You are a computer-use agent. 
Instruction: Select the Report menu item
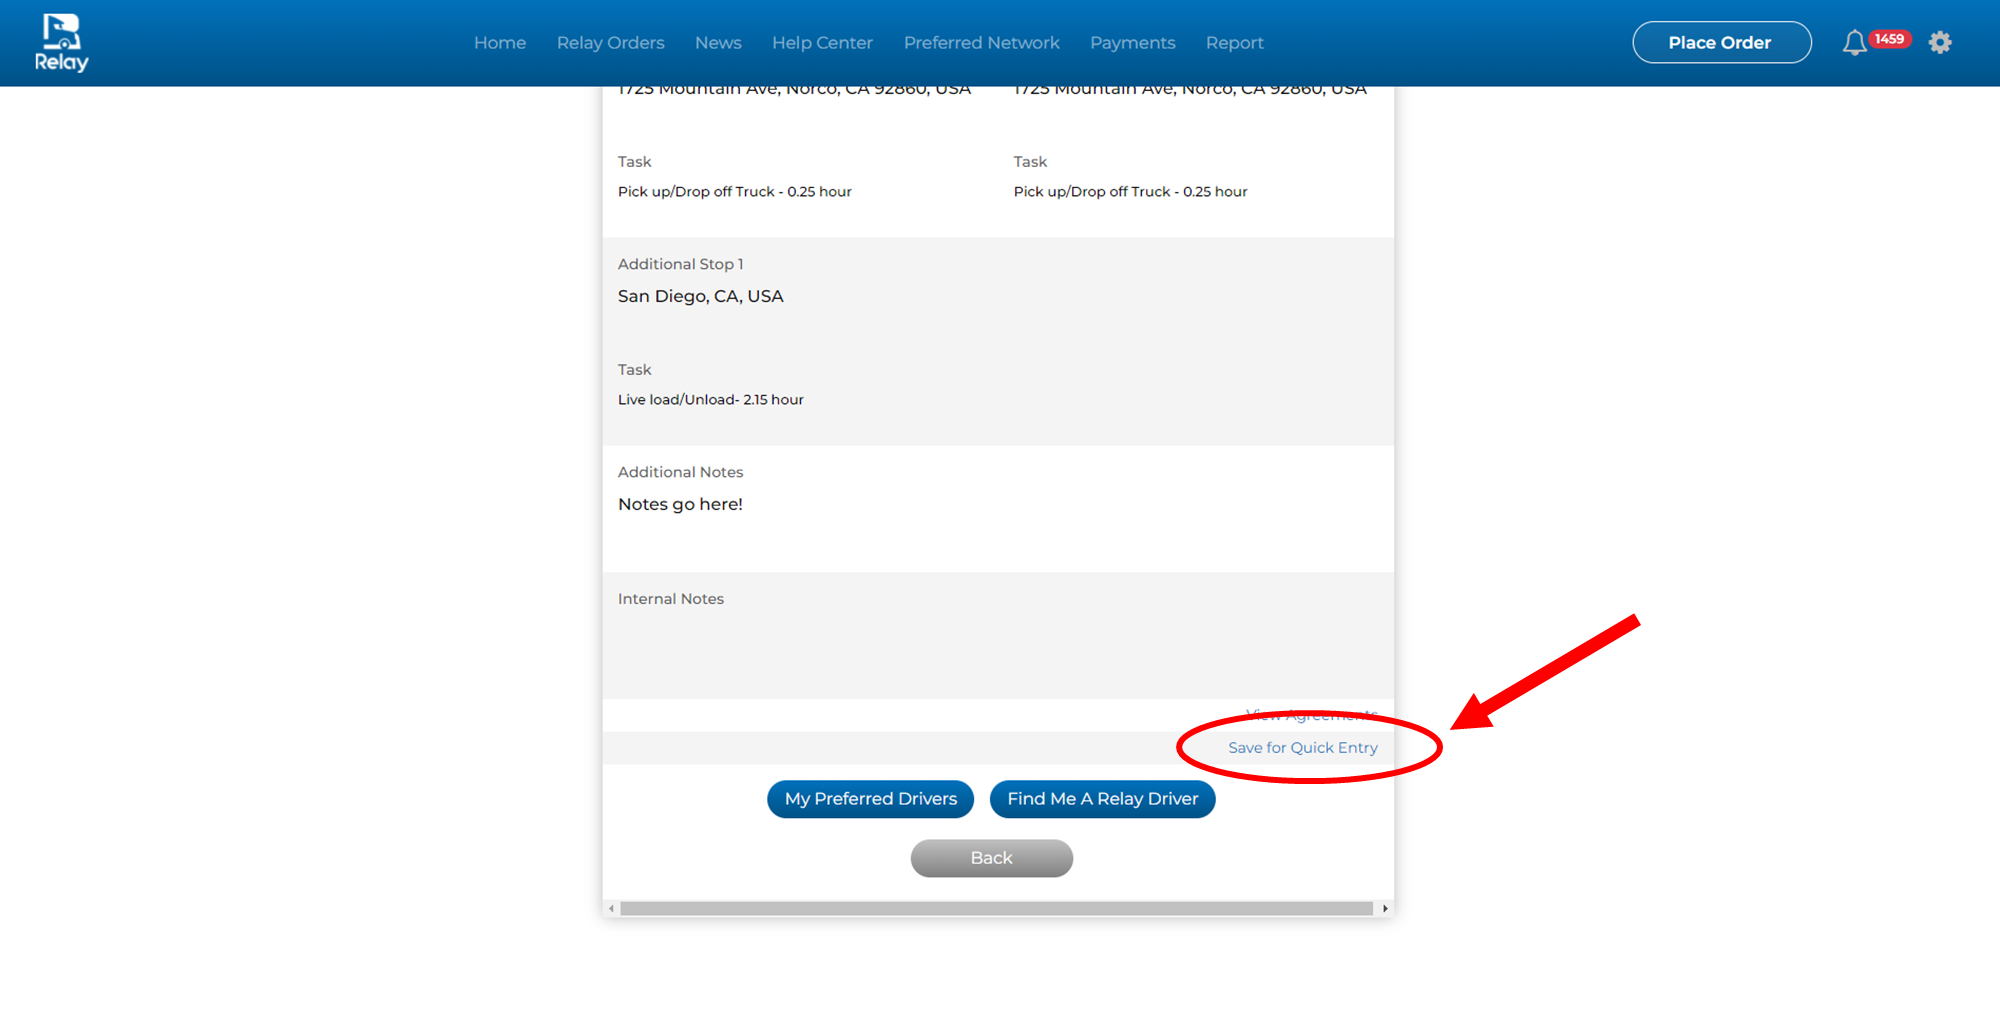click(1234, 43)
